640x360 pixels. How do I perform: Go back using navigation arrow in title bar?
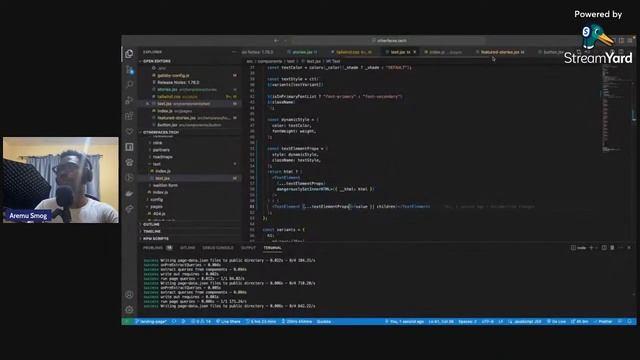276,40
